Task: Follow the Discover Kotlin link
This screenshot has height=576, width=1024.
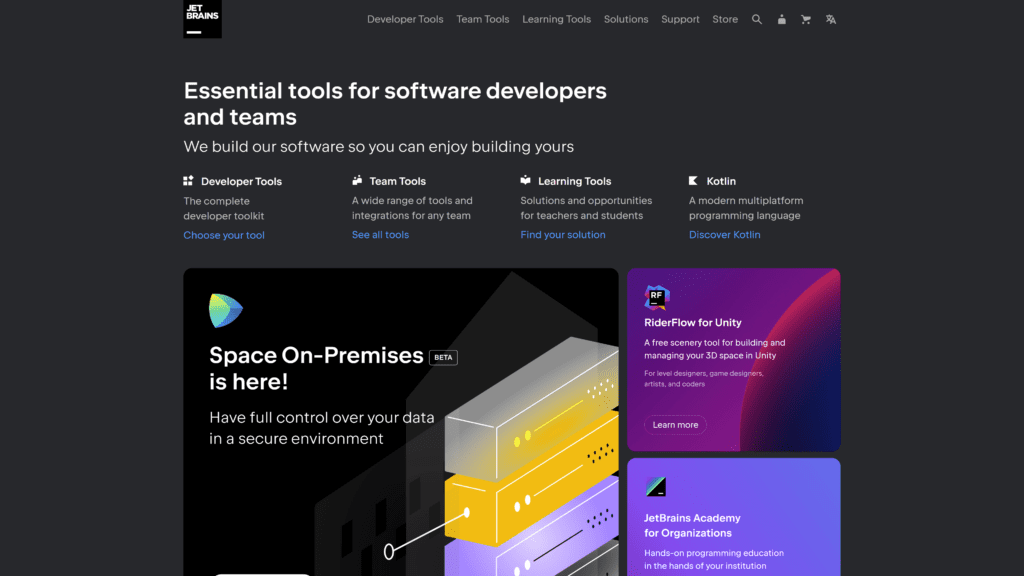Action: (x=724, y=234)
